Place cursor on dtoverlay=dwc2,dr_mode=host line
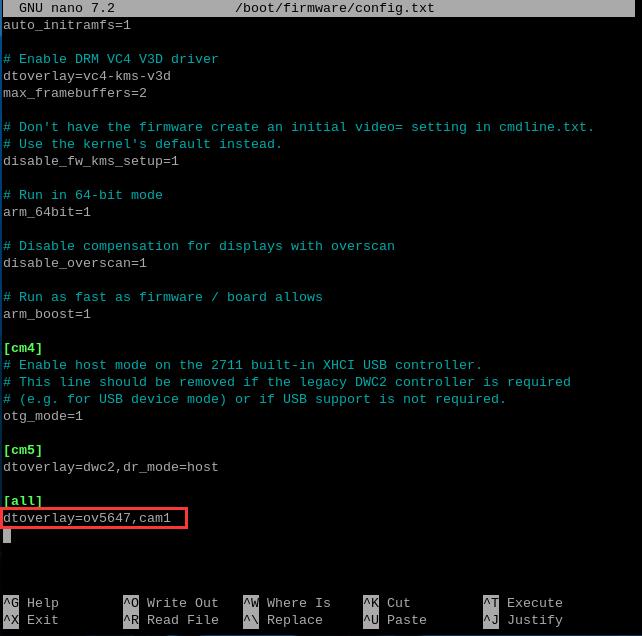 pyautogui.click(x=111, y=467)
